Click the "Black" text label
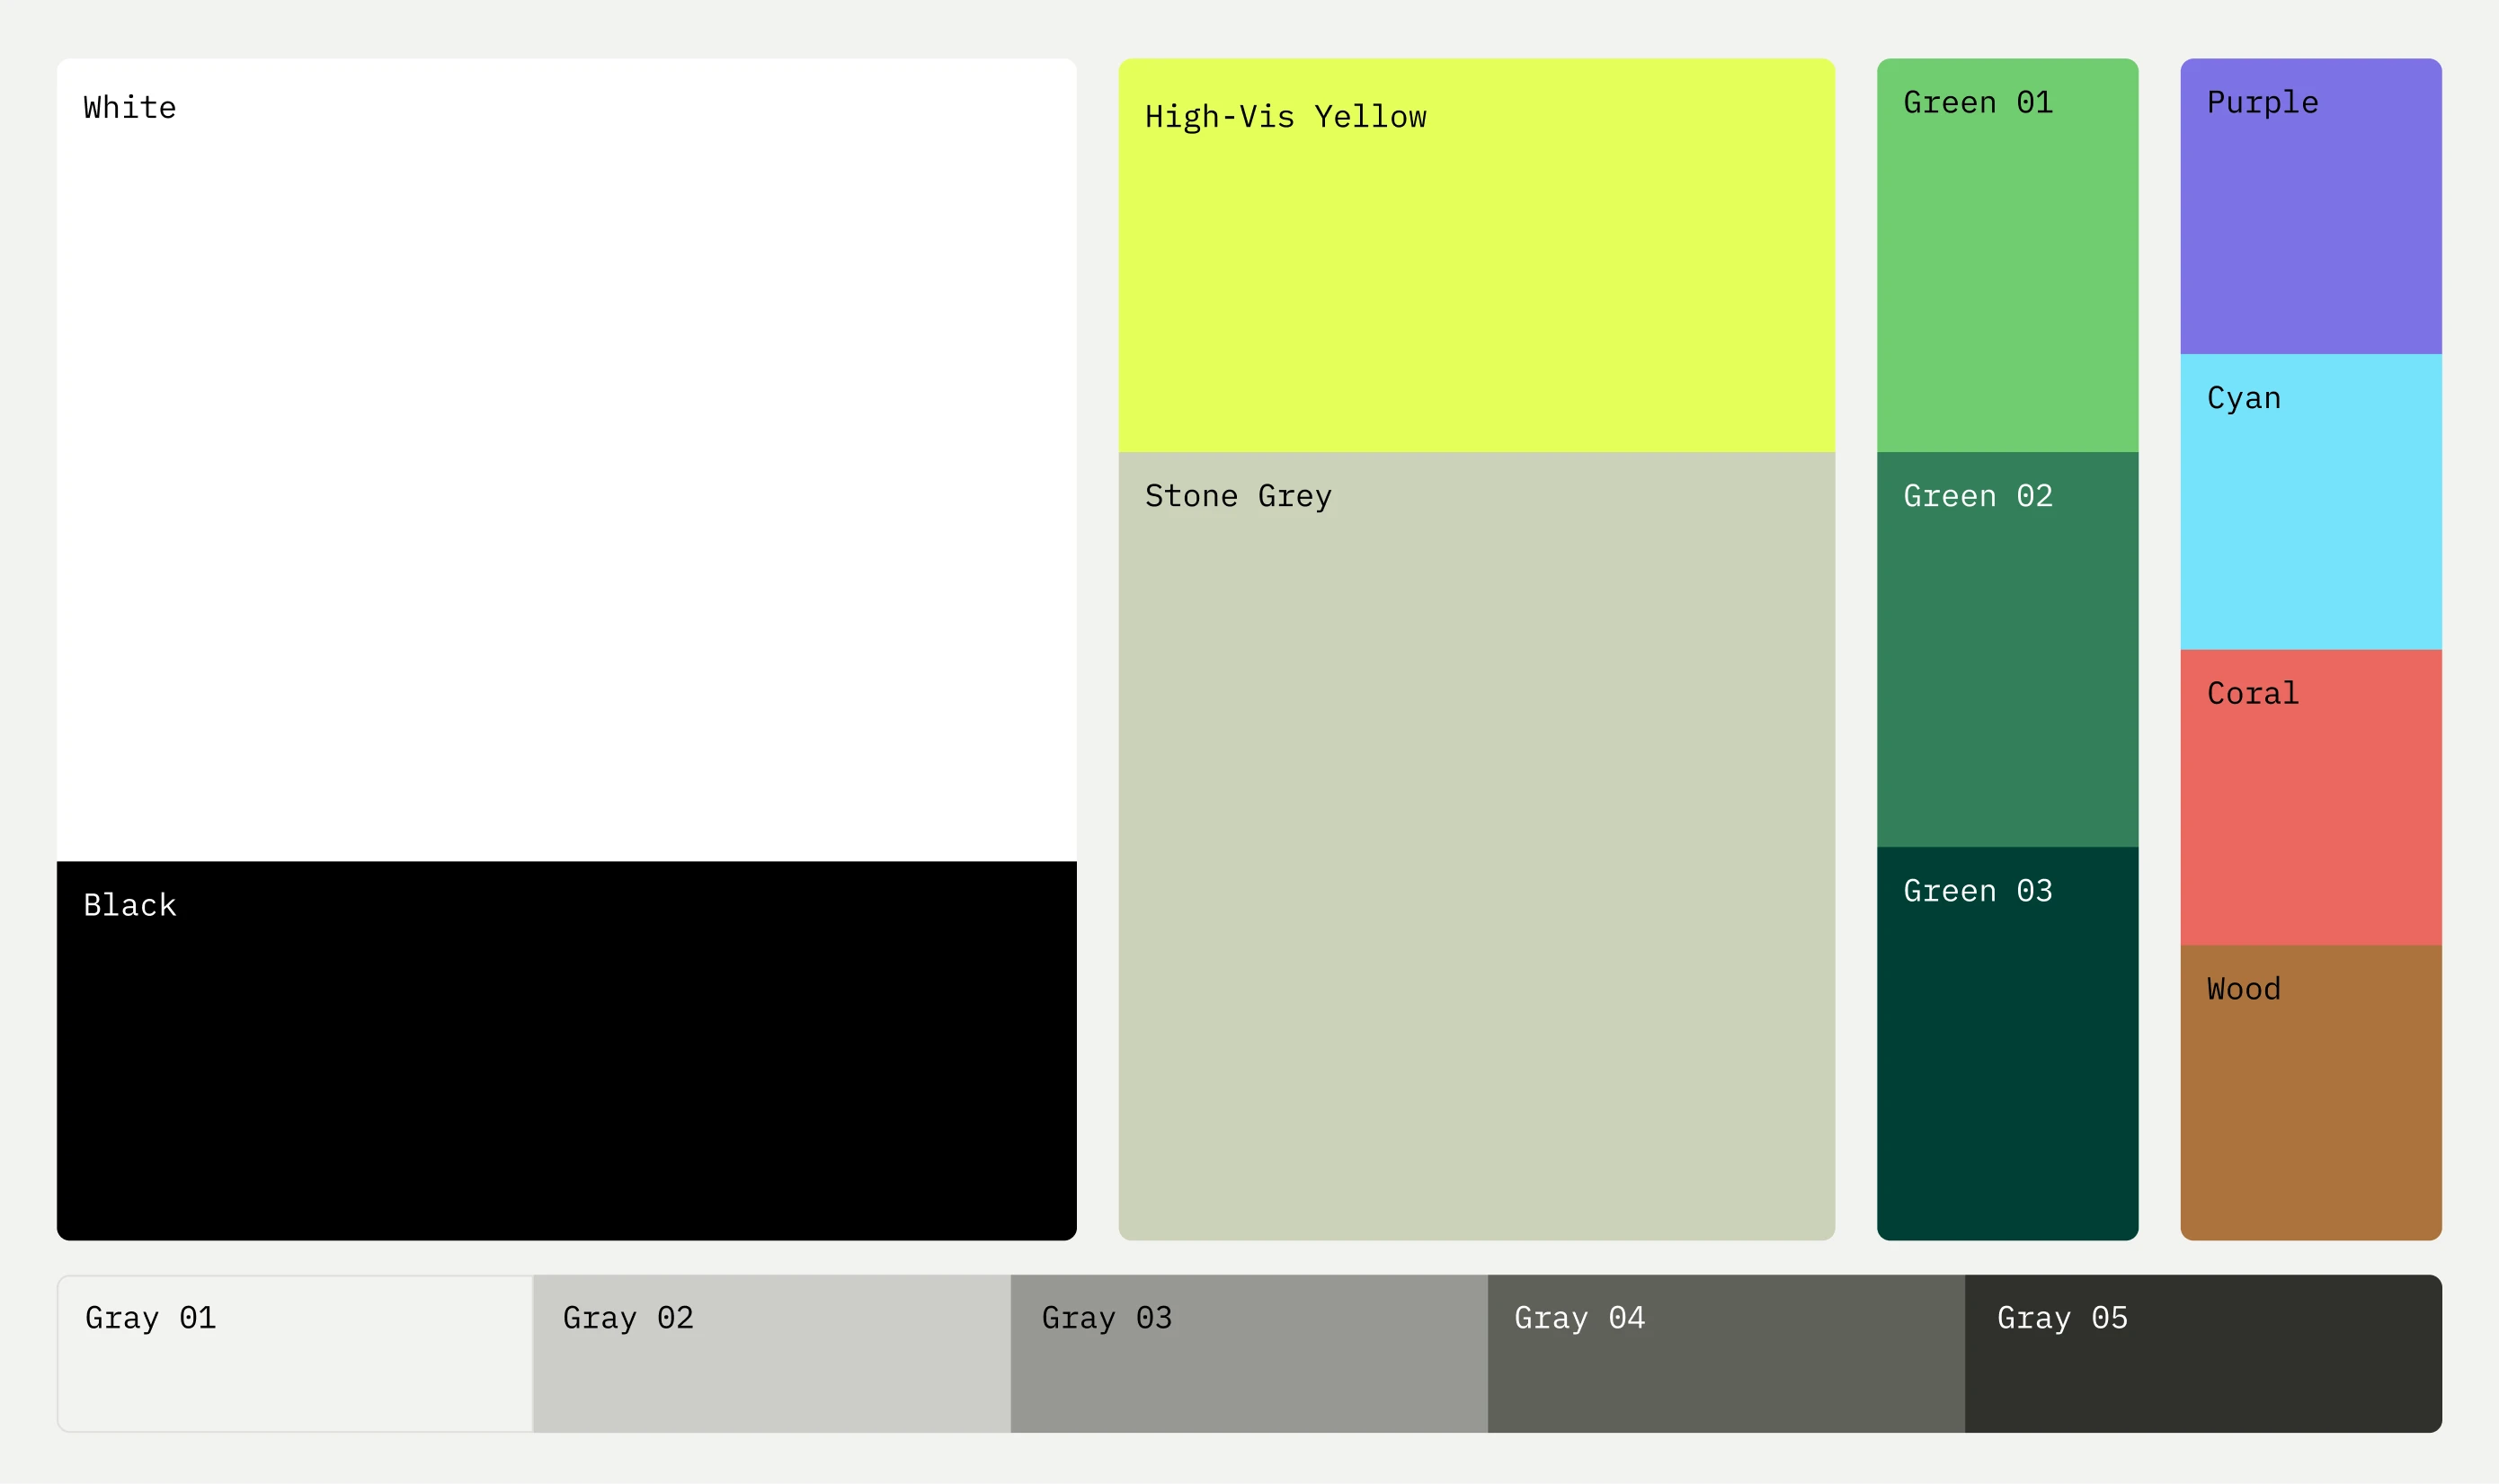2499x1484 pixels. click(129, 905)
